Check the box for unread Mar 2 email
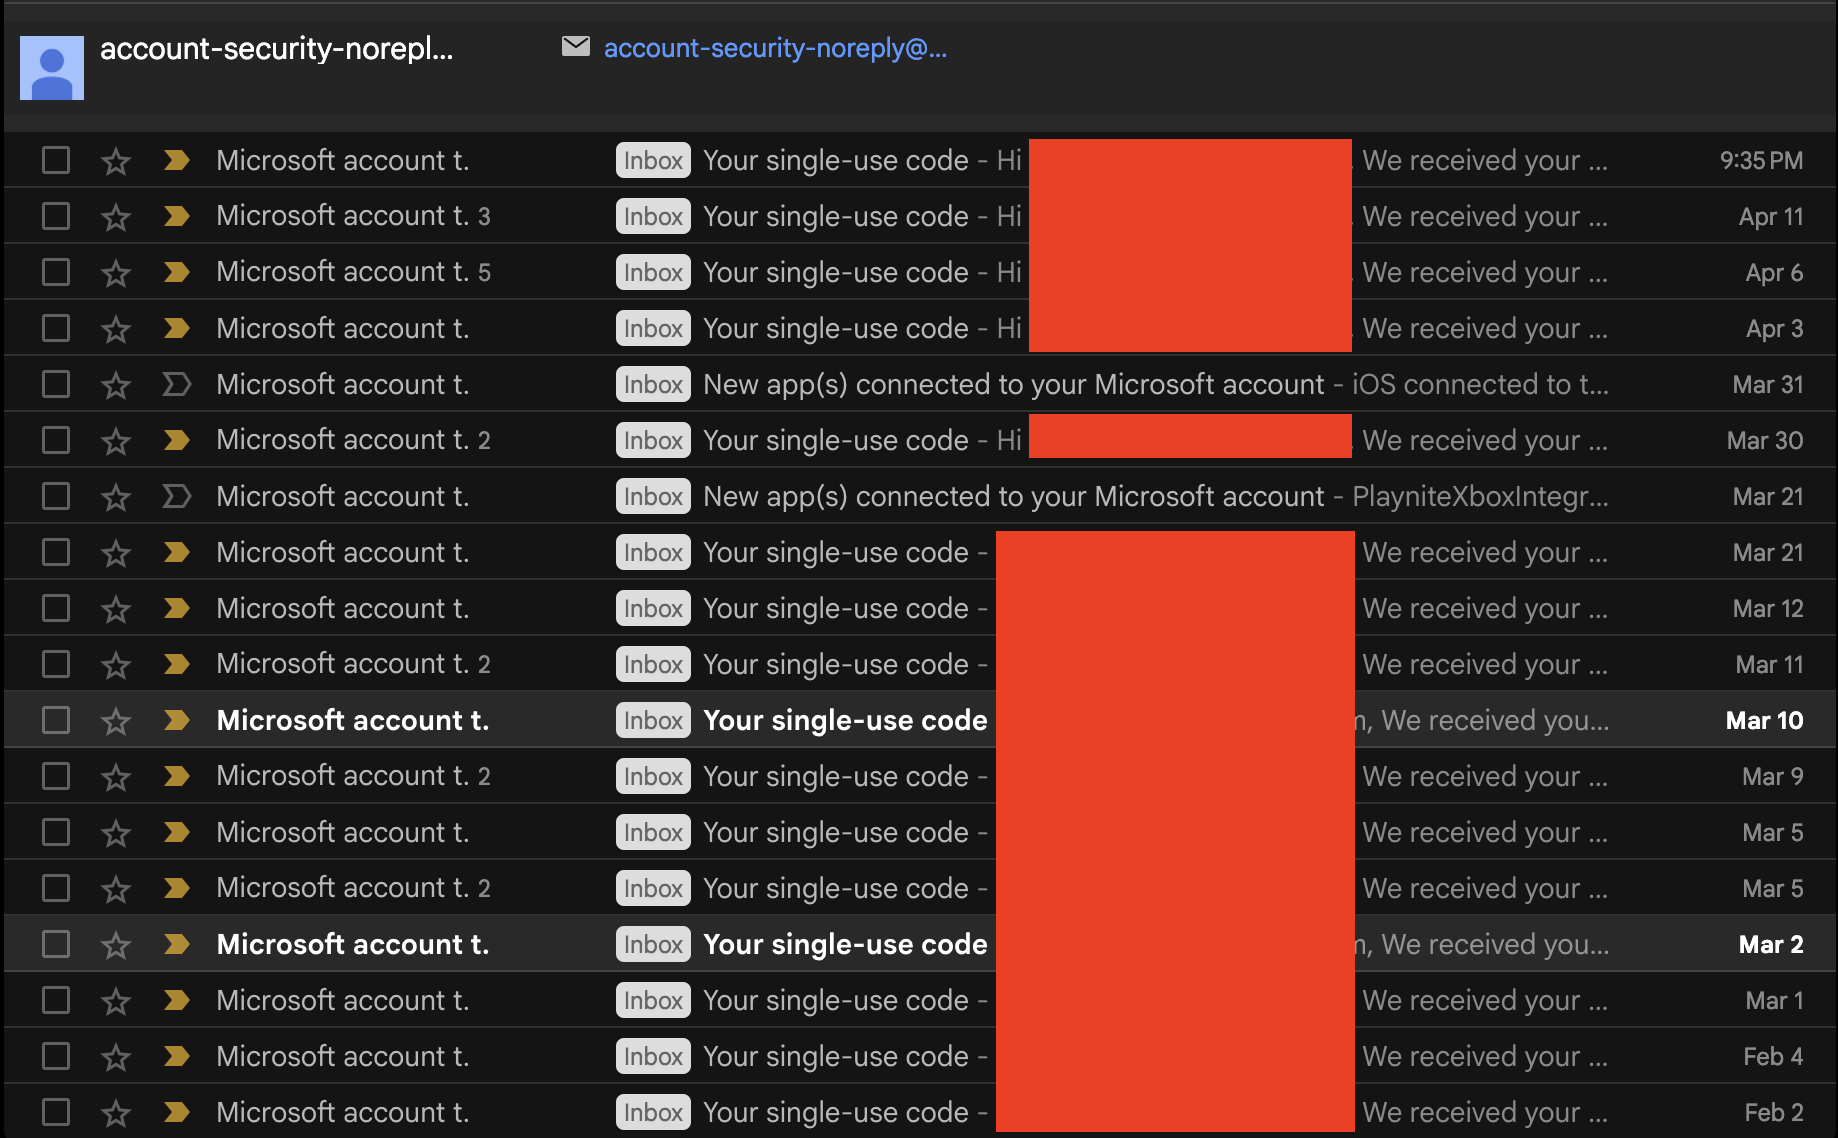 [x=56, y=945]
